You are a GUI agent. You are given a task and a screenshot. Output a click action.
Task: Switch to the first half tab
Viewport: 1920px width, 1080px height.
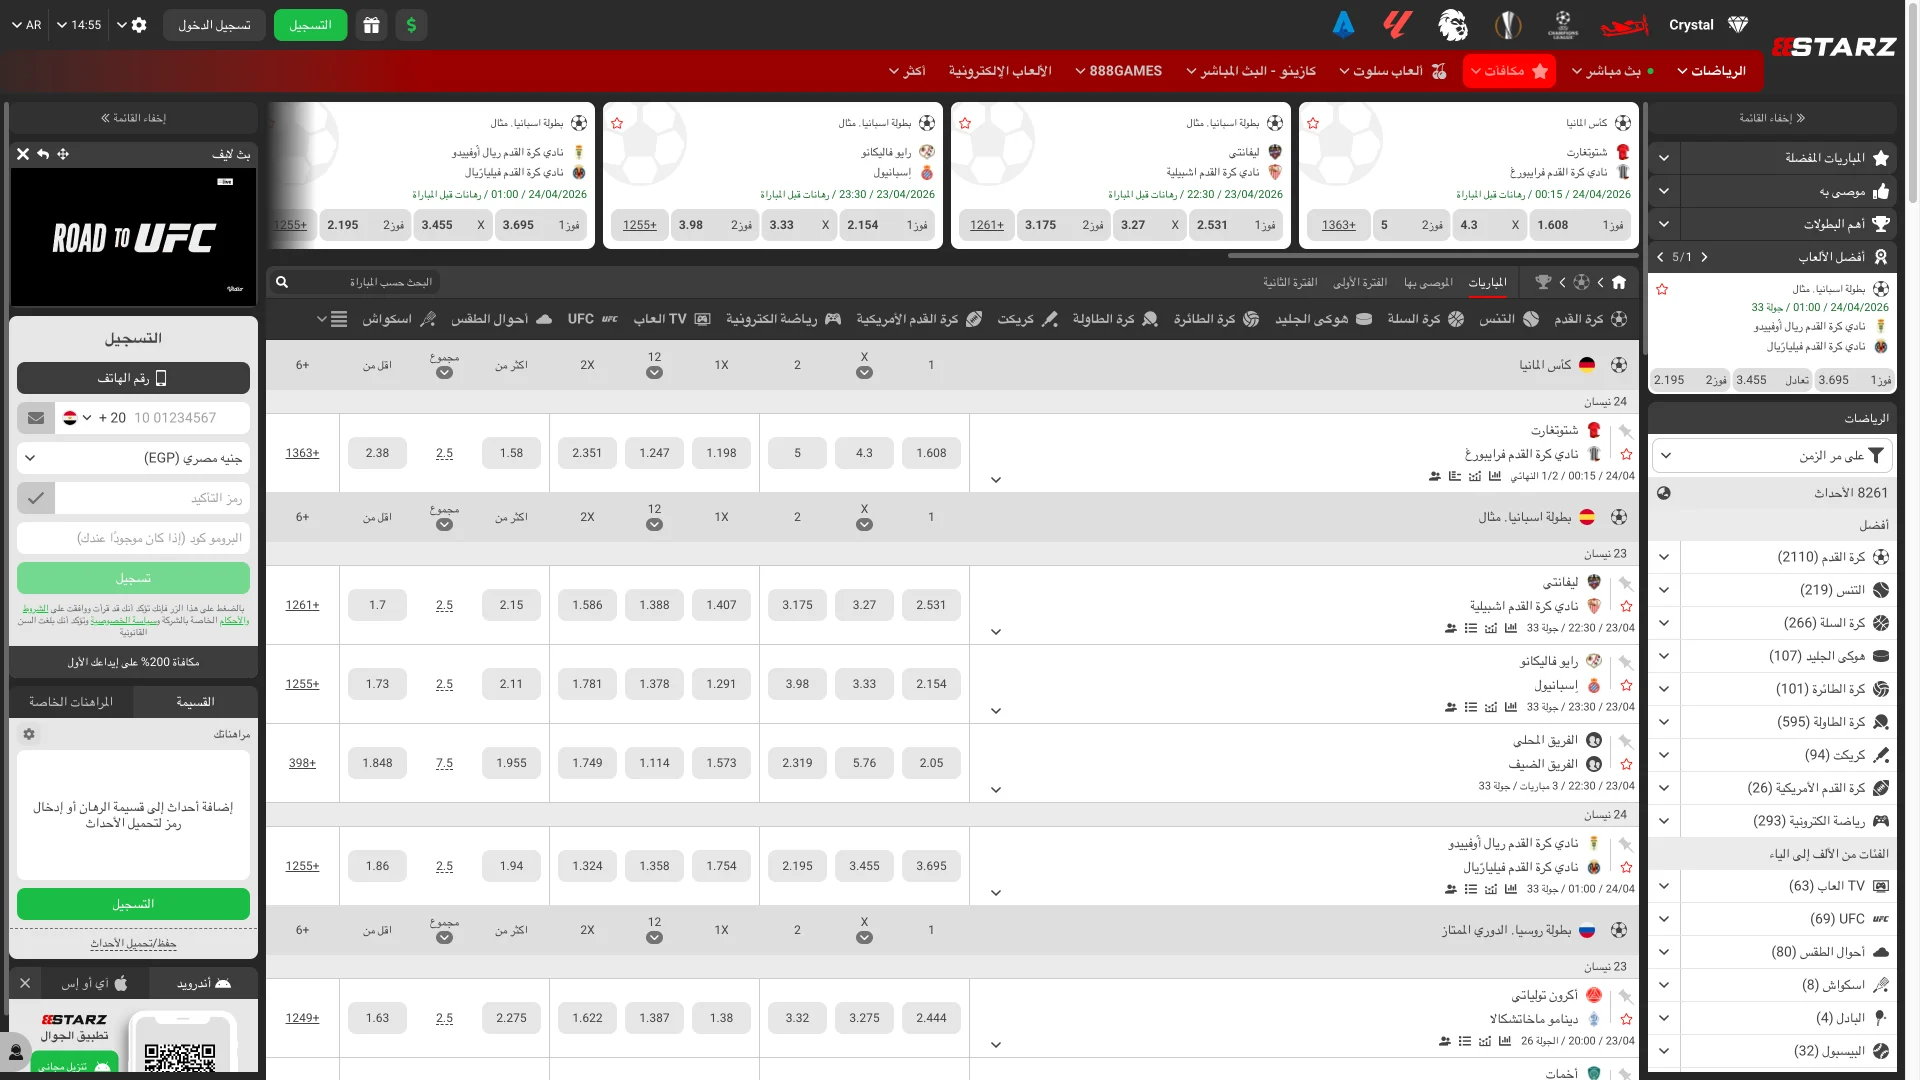[1360, 283]
